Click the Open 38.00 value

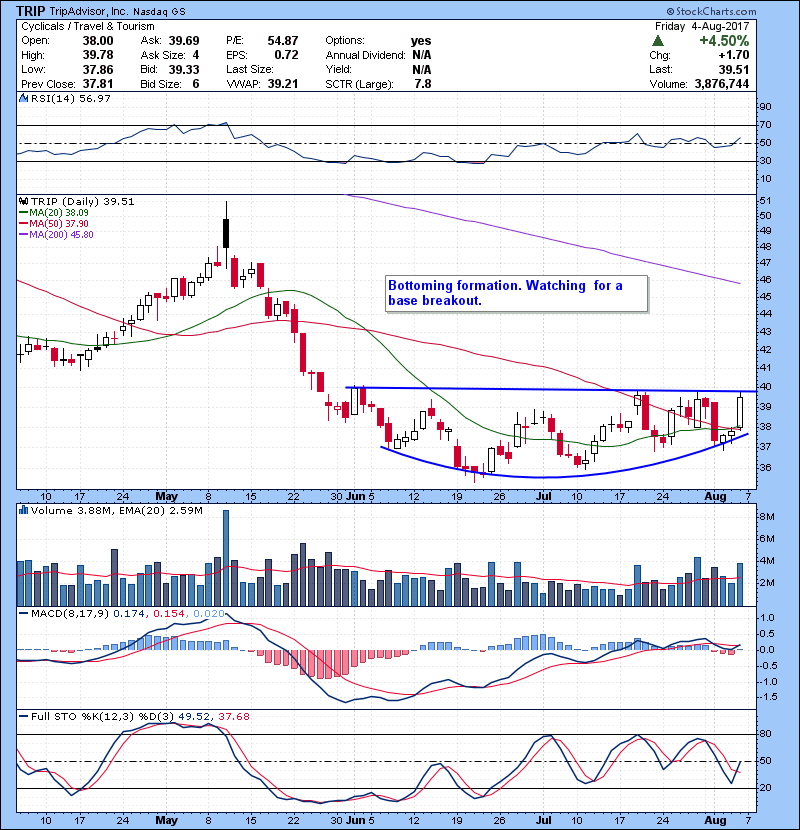(x=98, y=41)
